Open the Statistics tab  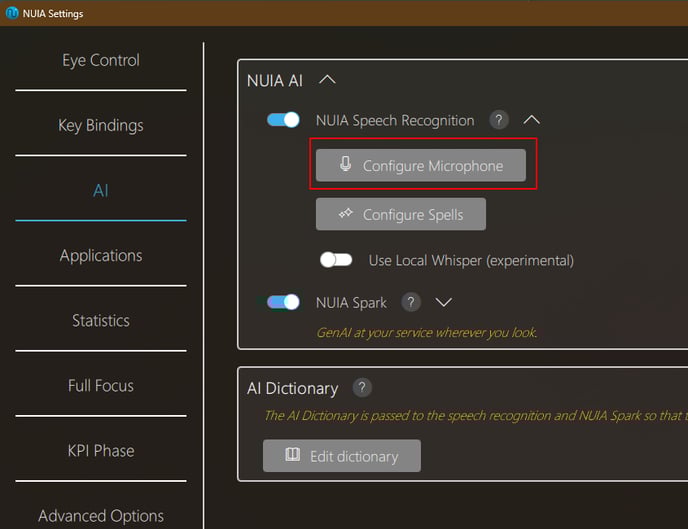click(101, 321)
